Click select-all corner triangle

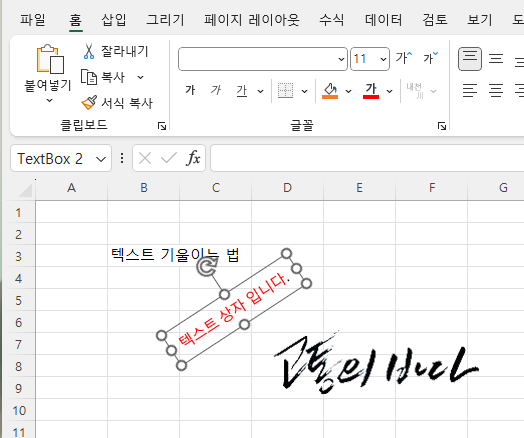(x=25, y=190)
